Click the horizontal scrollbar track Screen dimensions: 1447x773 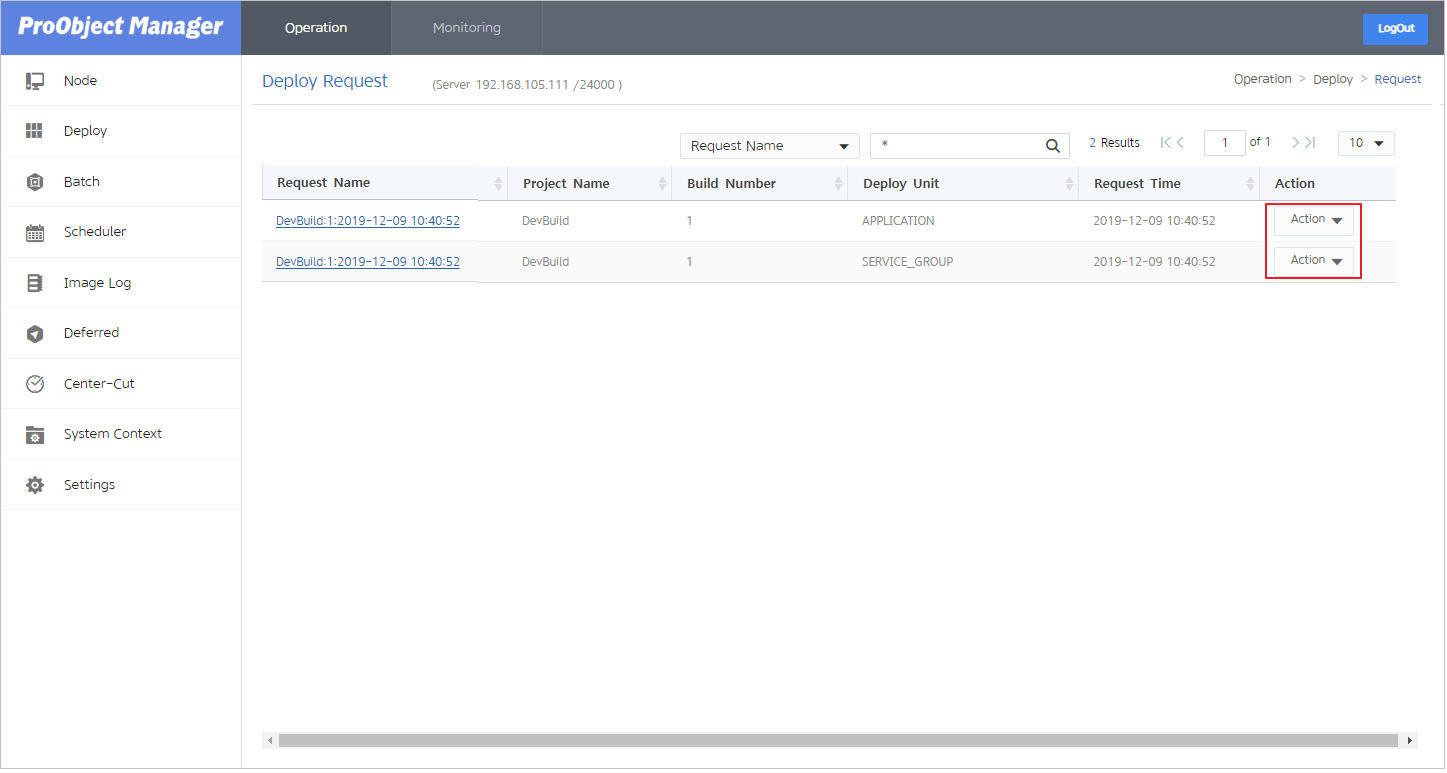click(838, 741)
